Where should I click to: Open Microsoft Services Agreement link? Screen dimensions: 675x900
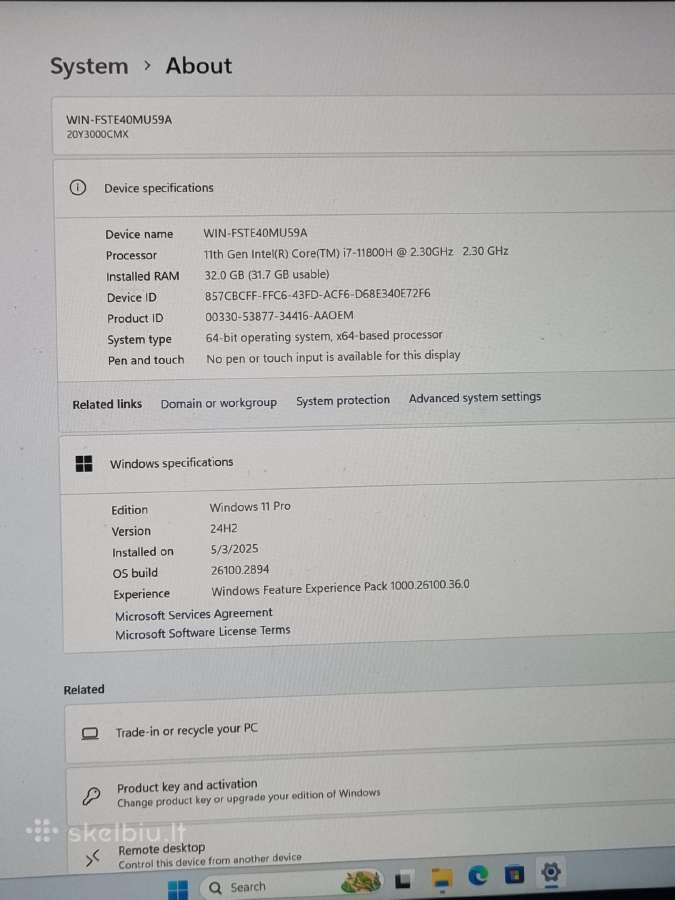[x=193, y=614]
